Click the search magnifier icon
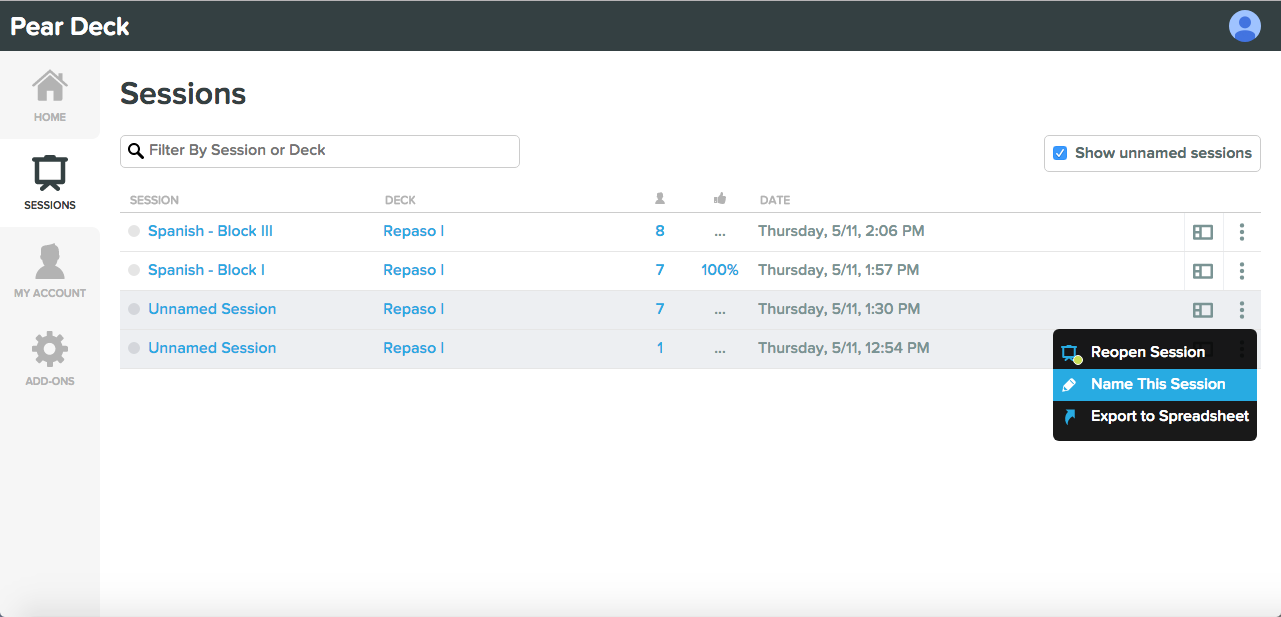The height and width of the screenshot is (617, 1281). (136, 151)
